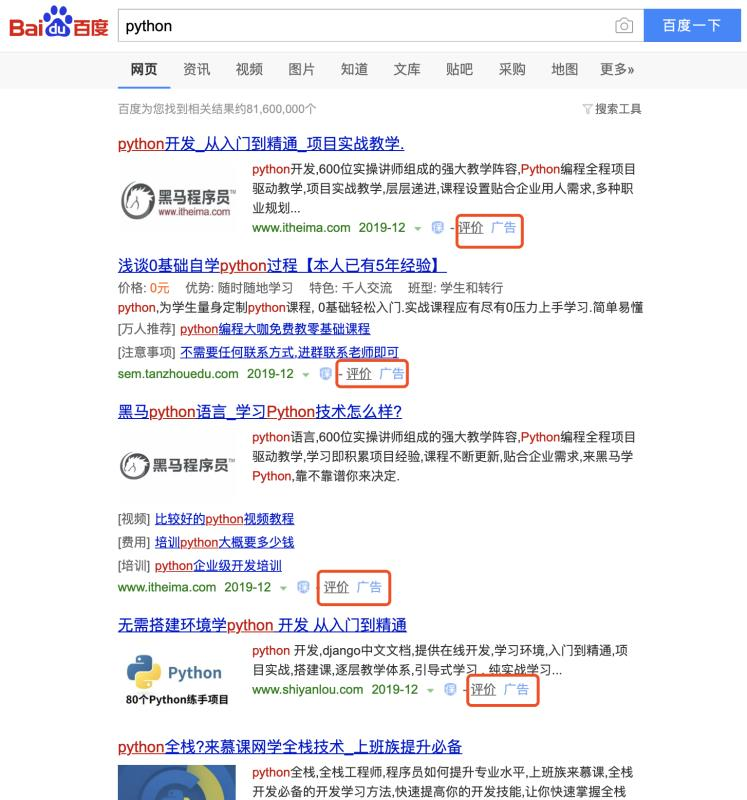Click 黑马程序员 logo in third result
This screenshot has width=747, height=800.
click(x=178, y=465)
